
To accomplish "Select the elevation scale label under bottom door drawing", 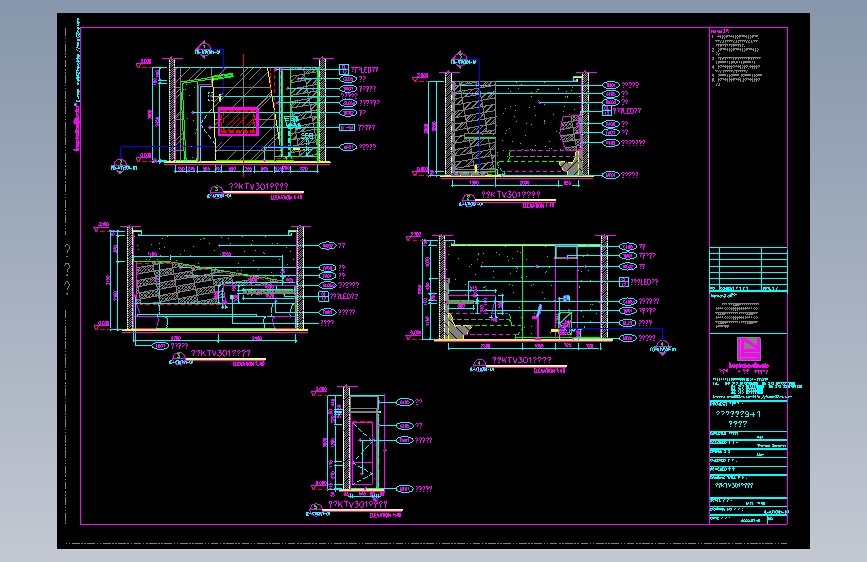I will (x=384, y=515).
